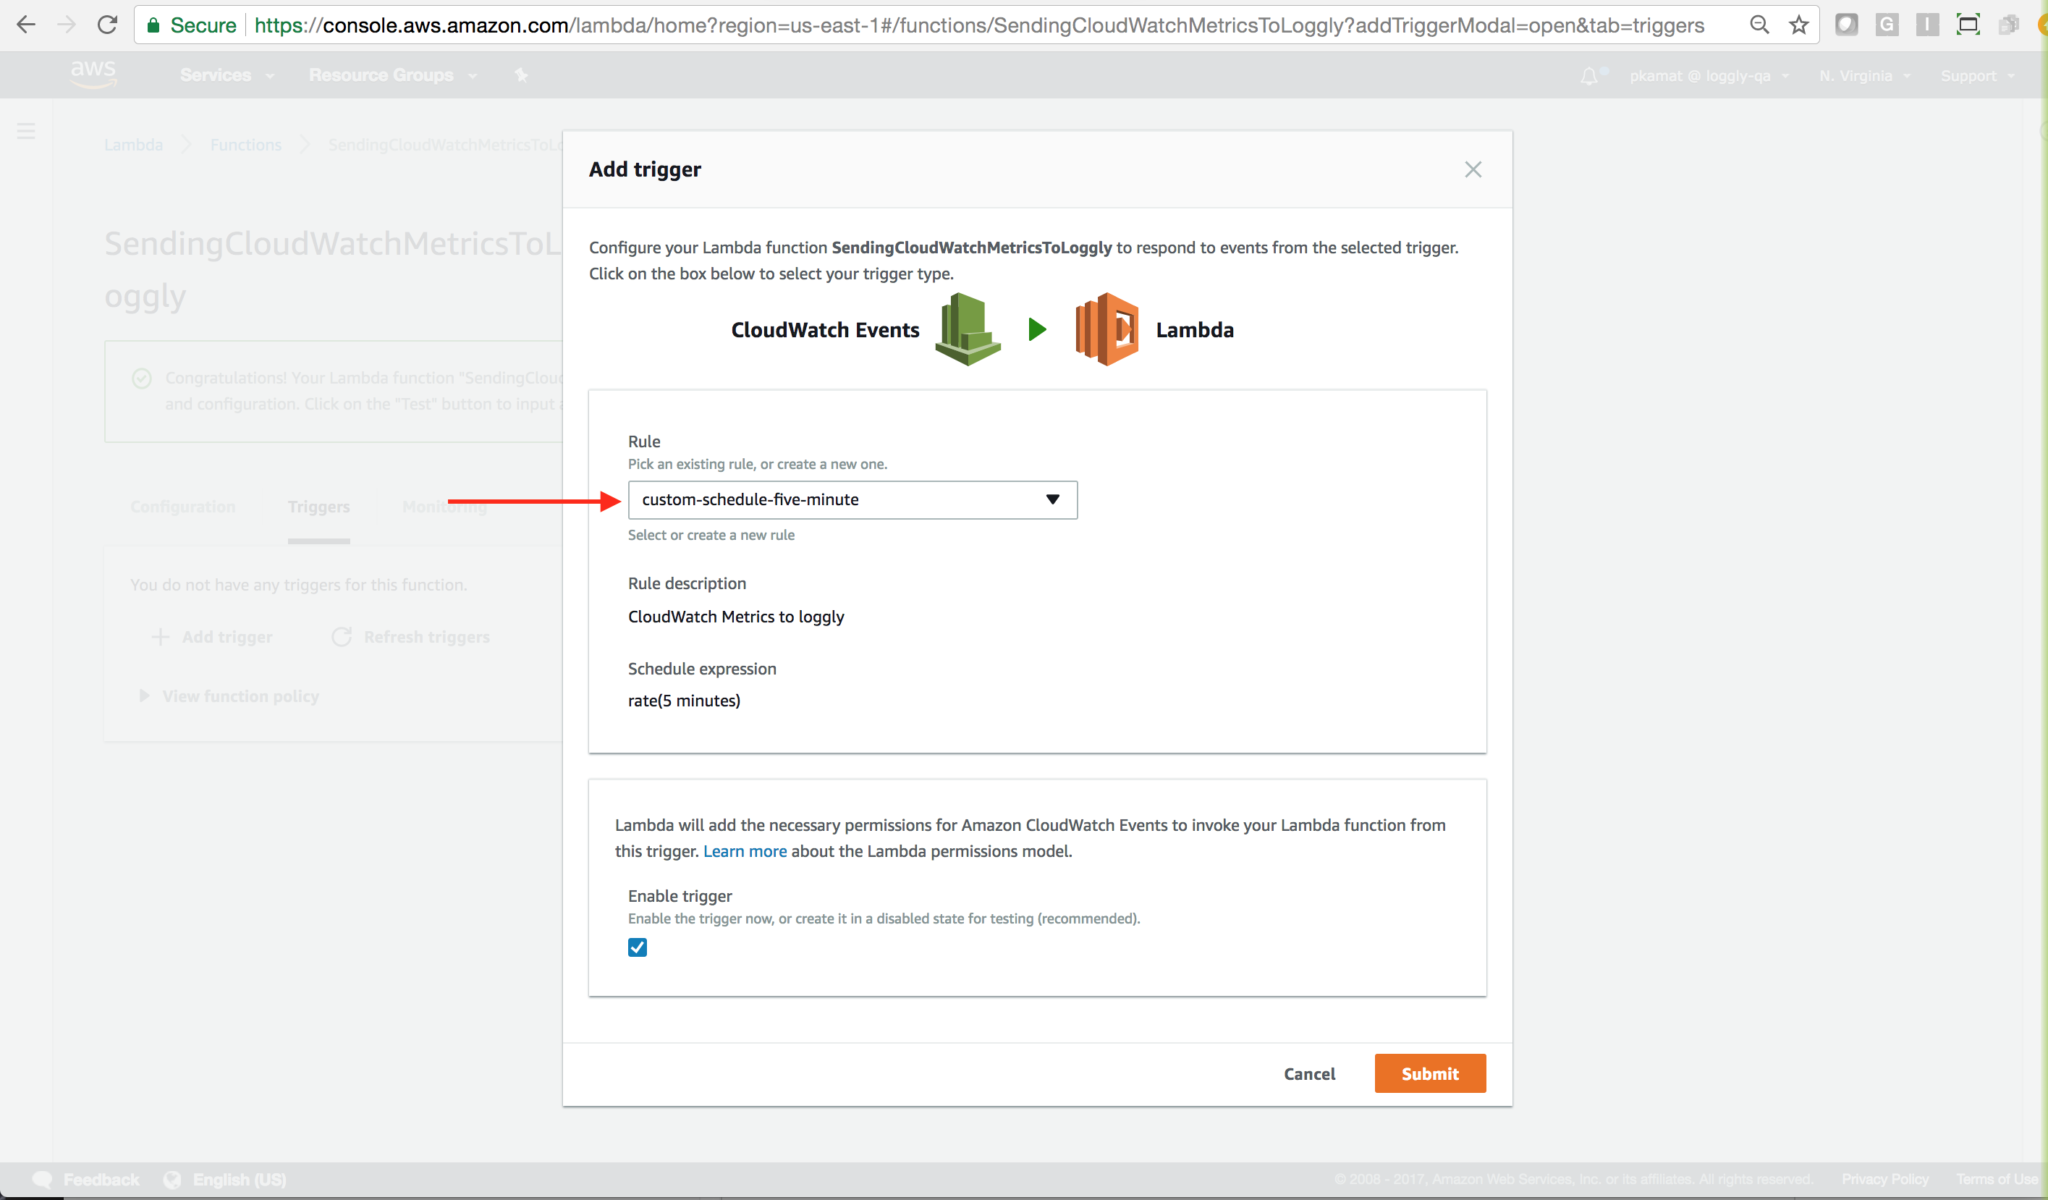Switch to the Triggers tab

click(x=318, y=507)
